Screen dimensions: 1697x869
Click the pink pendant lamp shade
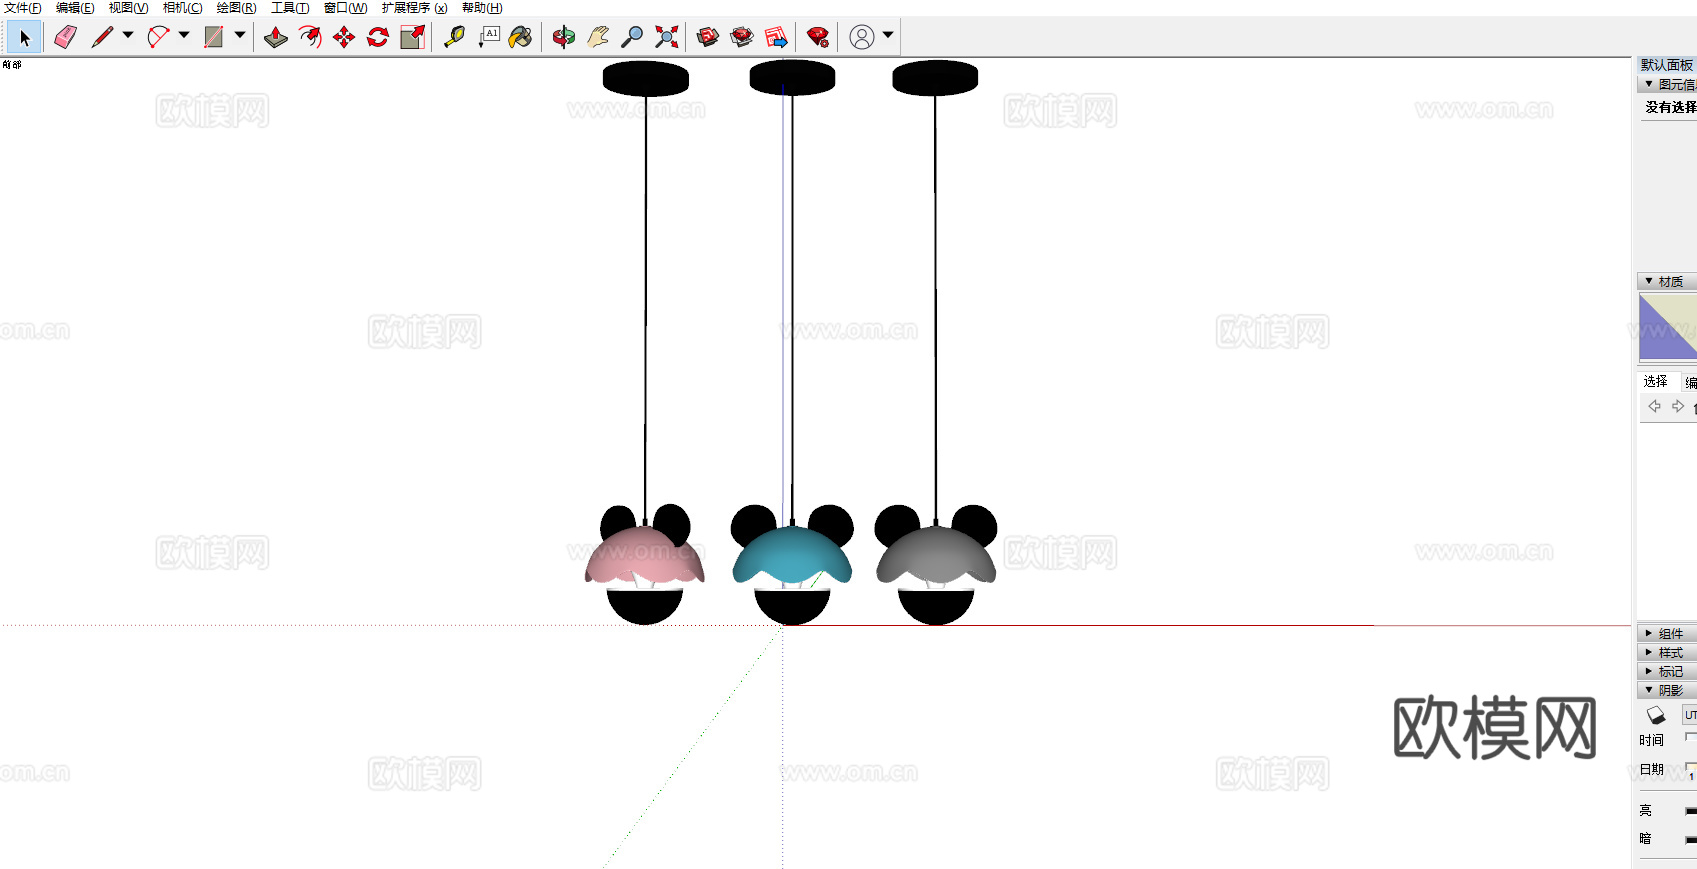tap(644, 557)
